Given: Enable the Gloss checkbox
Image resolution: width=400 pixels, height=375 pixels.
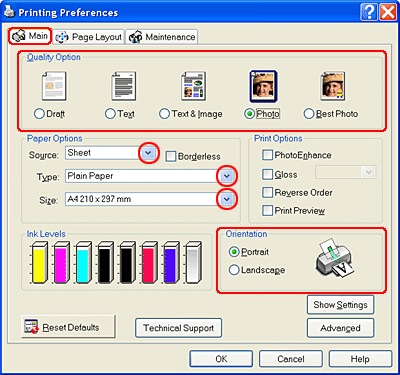Looking at the screenshot, I should (267, 174).
